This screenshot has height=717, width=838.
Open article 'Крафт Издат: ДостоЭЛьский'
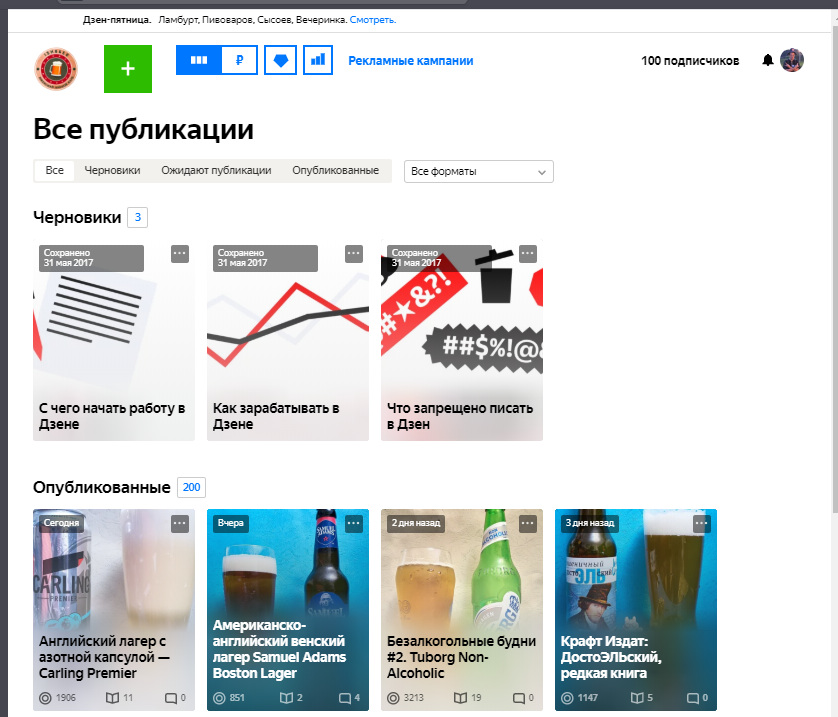coord(636,610)
